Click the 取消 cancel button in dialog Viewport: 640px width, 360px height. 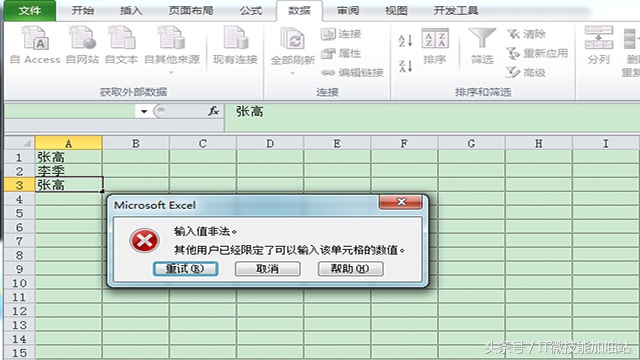[x=268, y=269]
